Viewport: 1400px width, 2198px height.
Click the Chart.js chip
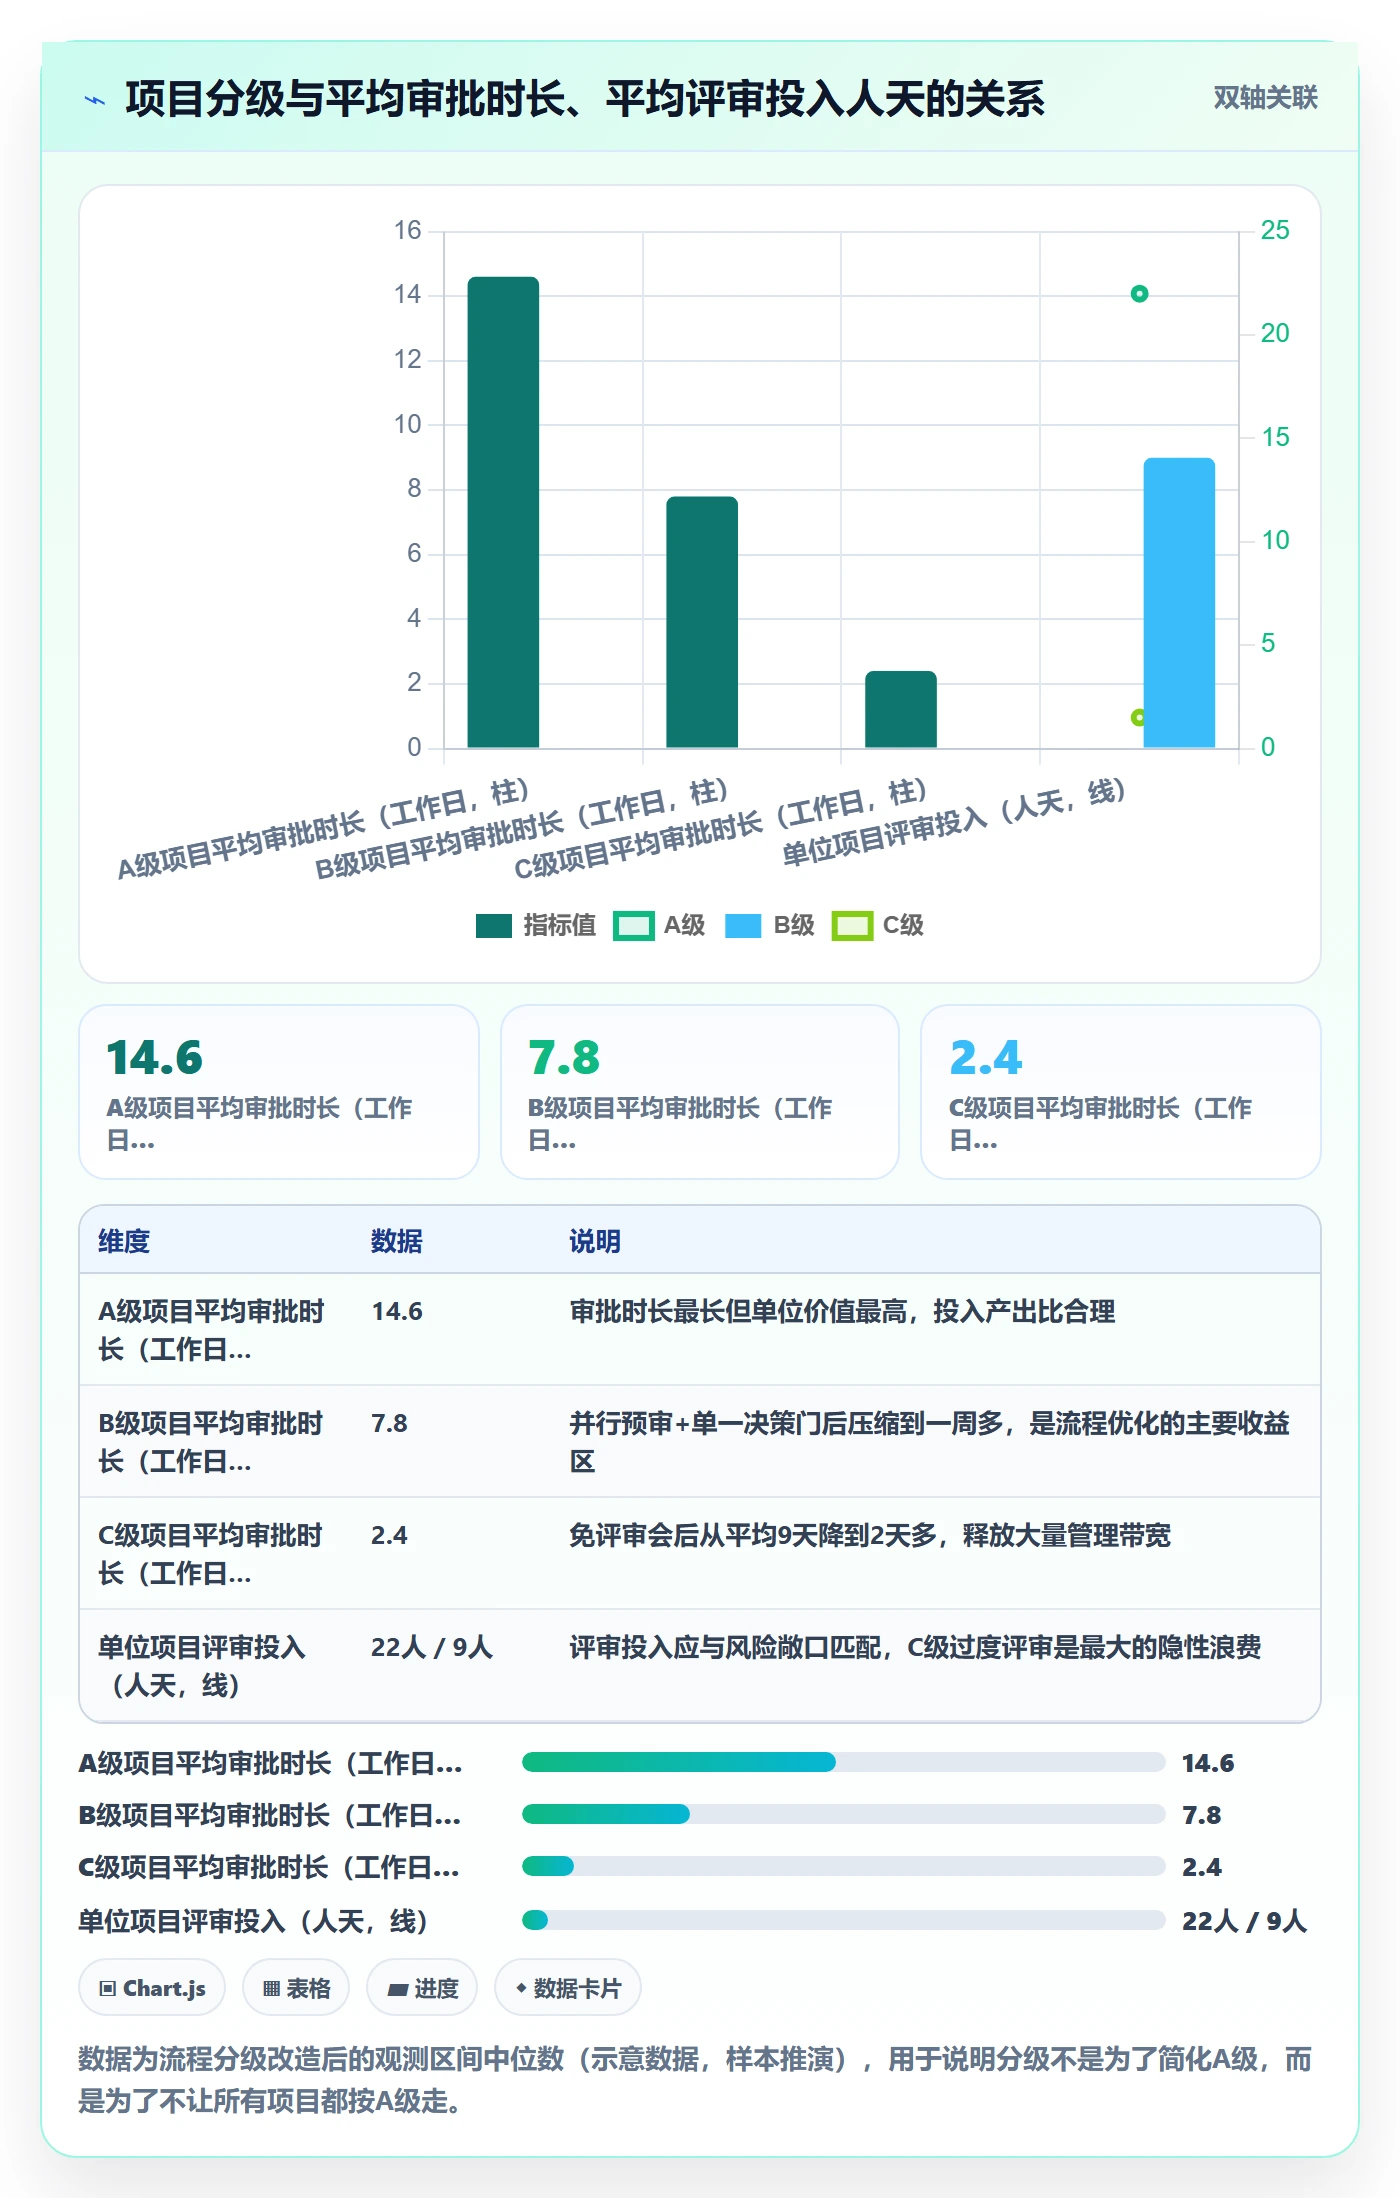[152, 1988]
